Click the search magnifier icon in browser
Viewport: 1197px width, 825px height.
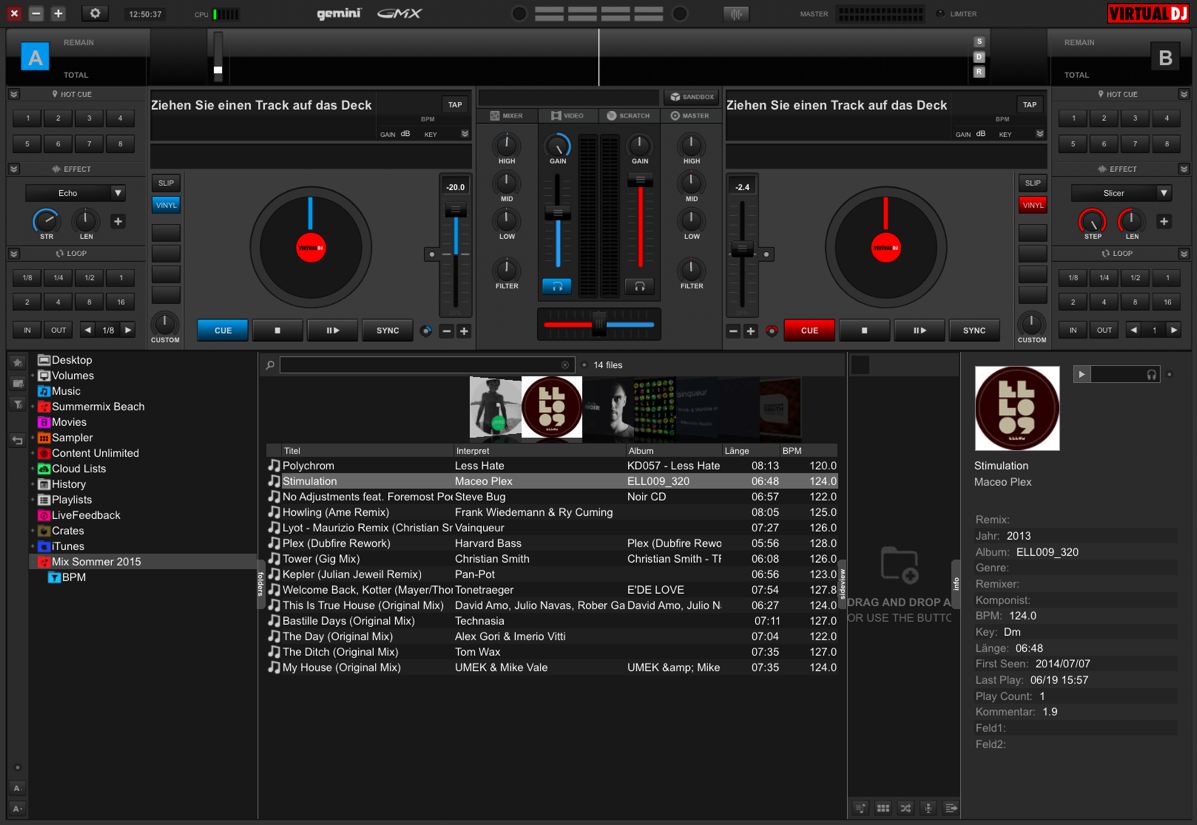(x=270, y=365)
